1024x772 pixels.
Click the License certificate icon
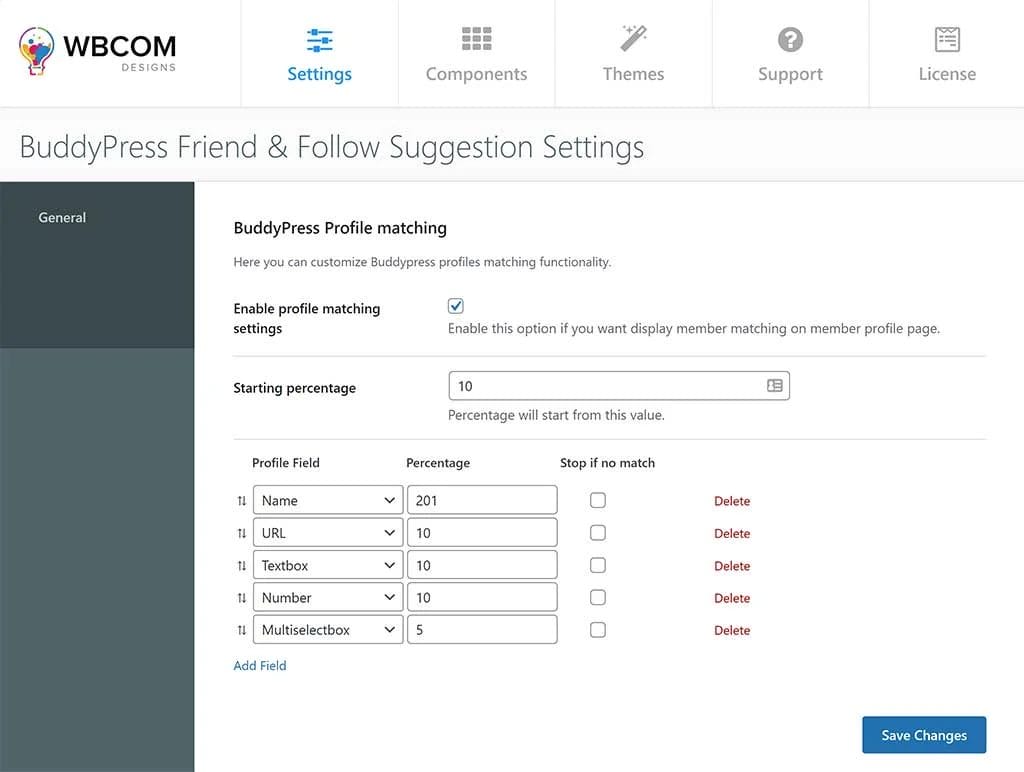(946, 39)
